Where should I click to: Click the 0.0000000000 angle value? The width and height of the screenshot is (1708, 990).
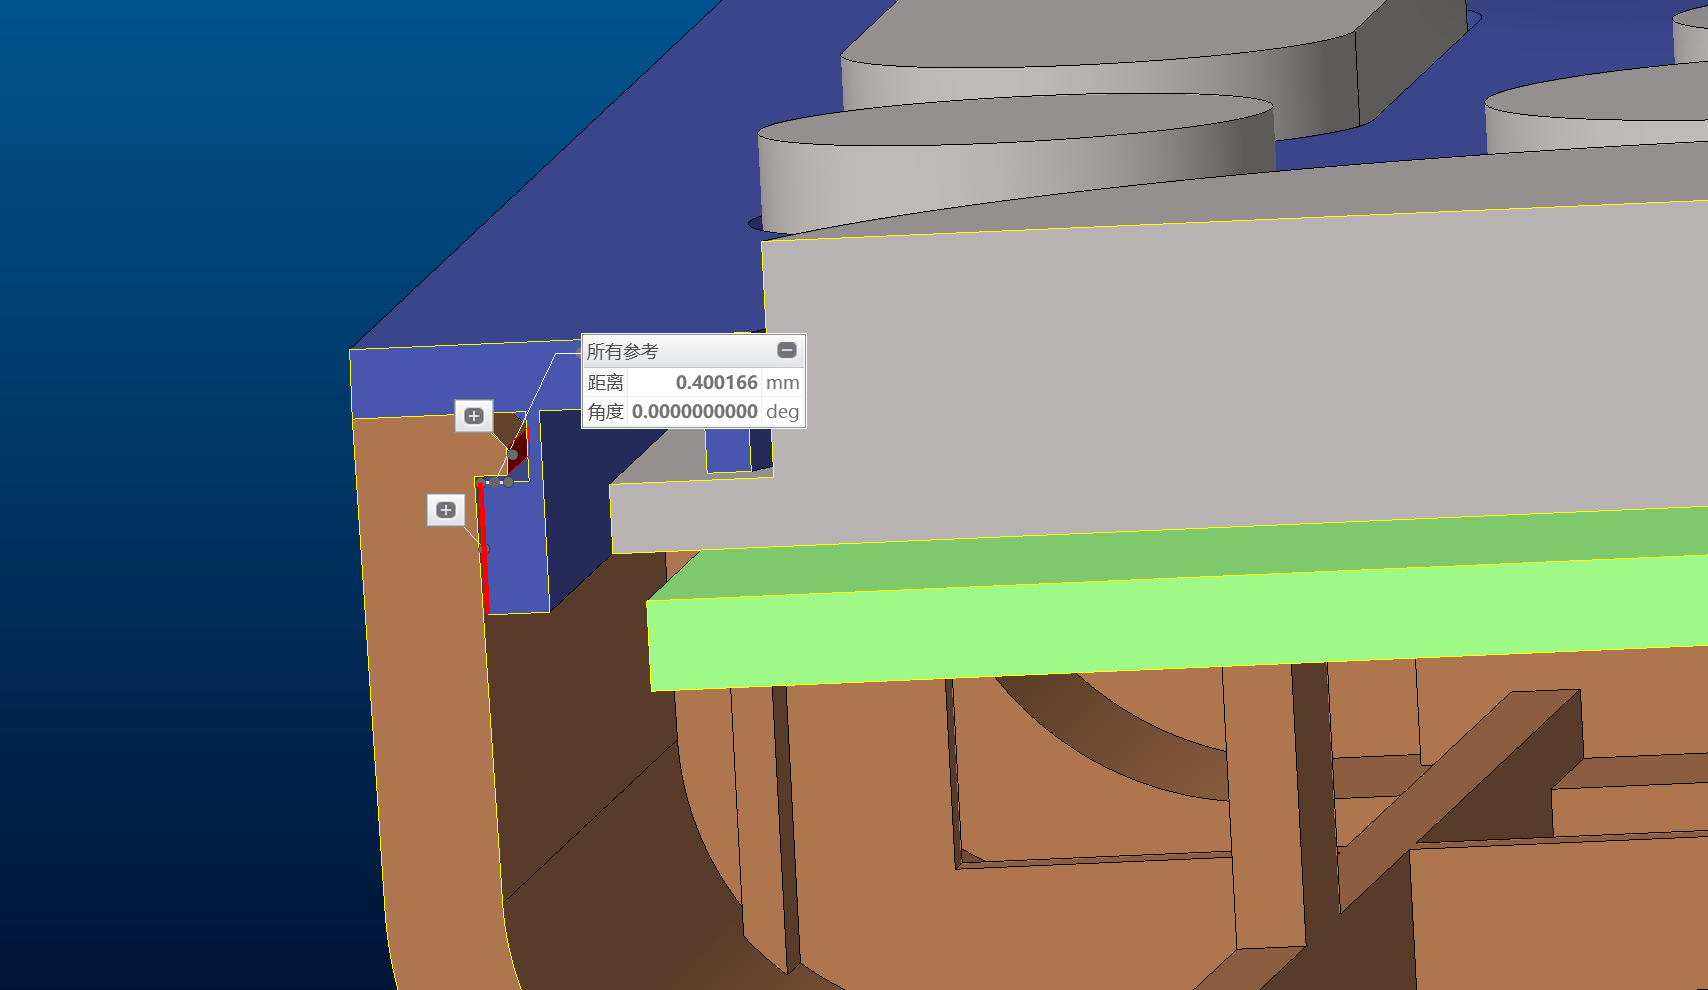(x=695, y=412)
